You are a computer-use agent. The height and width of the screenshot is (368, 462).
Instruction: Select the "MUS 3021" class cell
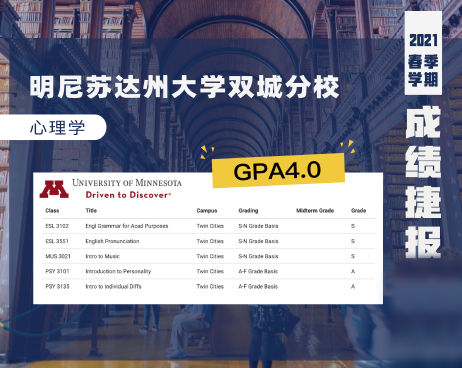click(58, 256)
